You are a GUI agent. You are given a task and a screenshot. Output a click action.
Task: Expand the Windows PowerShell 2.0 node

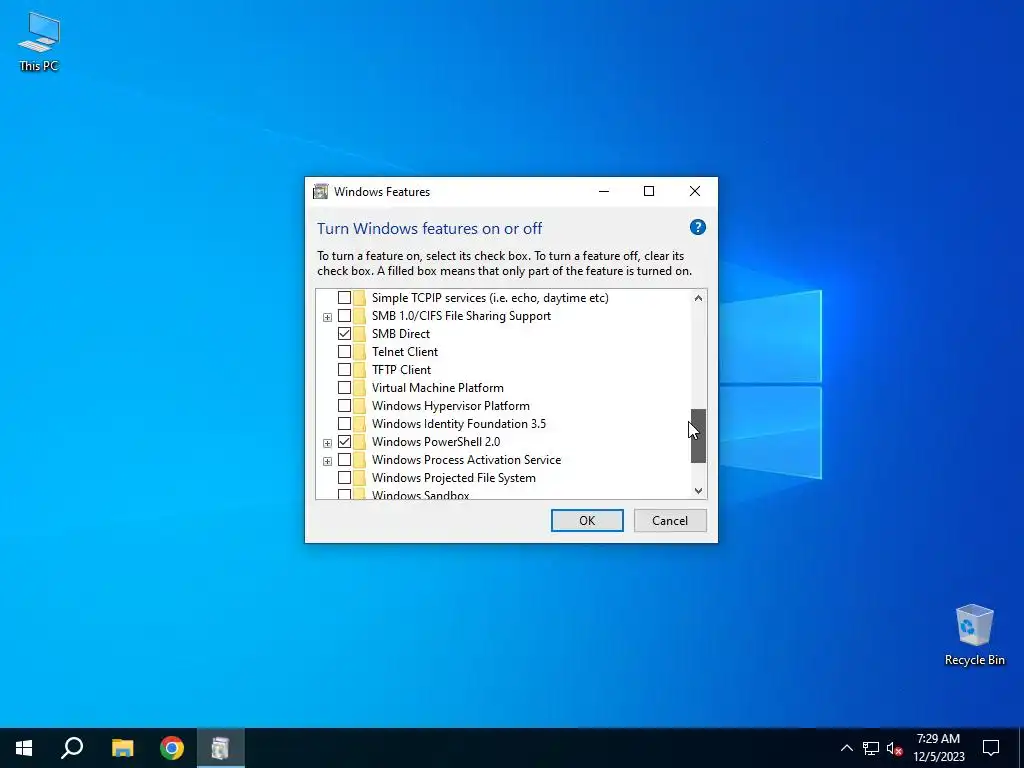click(327, 443)
